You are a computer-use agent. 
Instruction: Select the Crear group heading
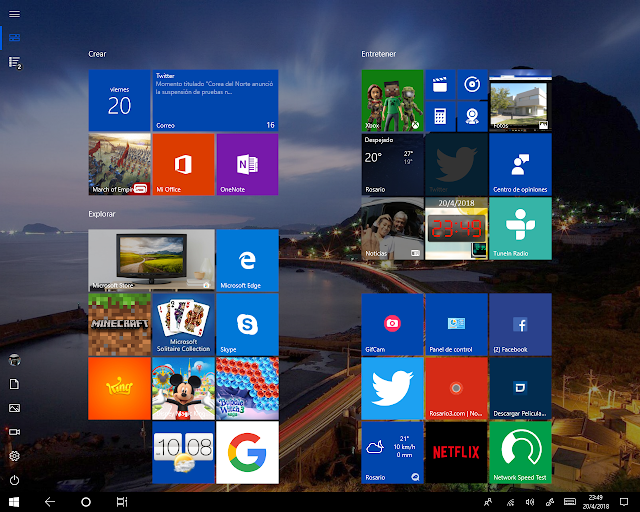[97, 54]
